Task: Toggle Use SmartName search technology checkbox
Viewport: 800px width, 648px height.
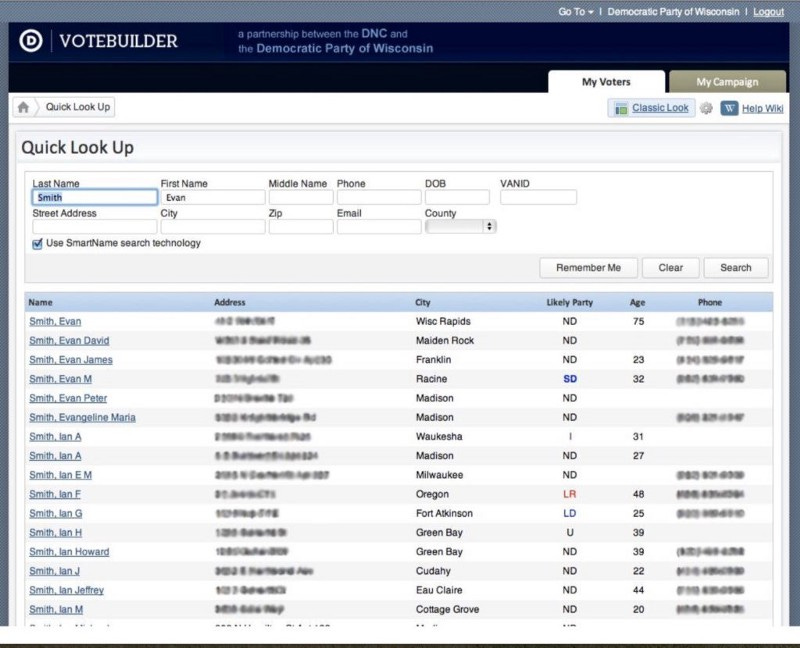Action: click(x=37, y=244)
